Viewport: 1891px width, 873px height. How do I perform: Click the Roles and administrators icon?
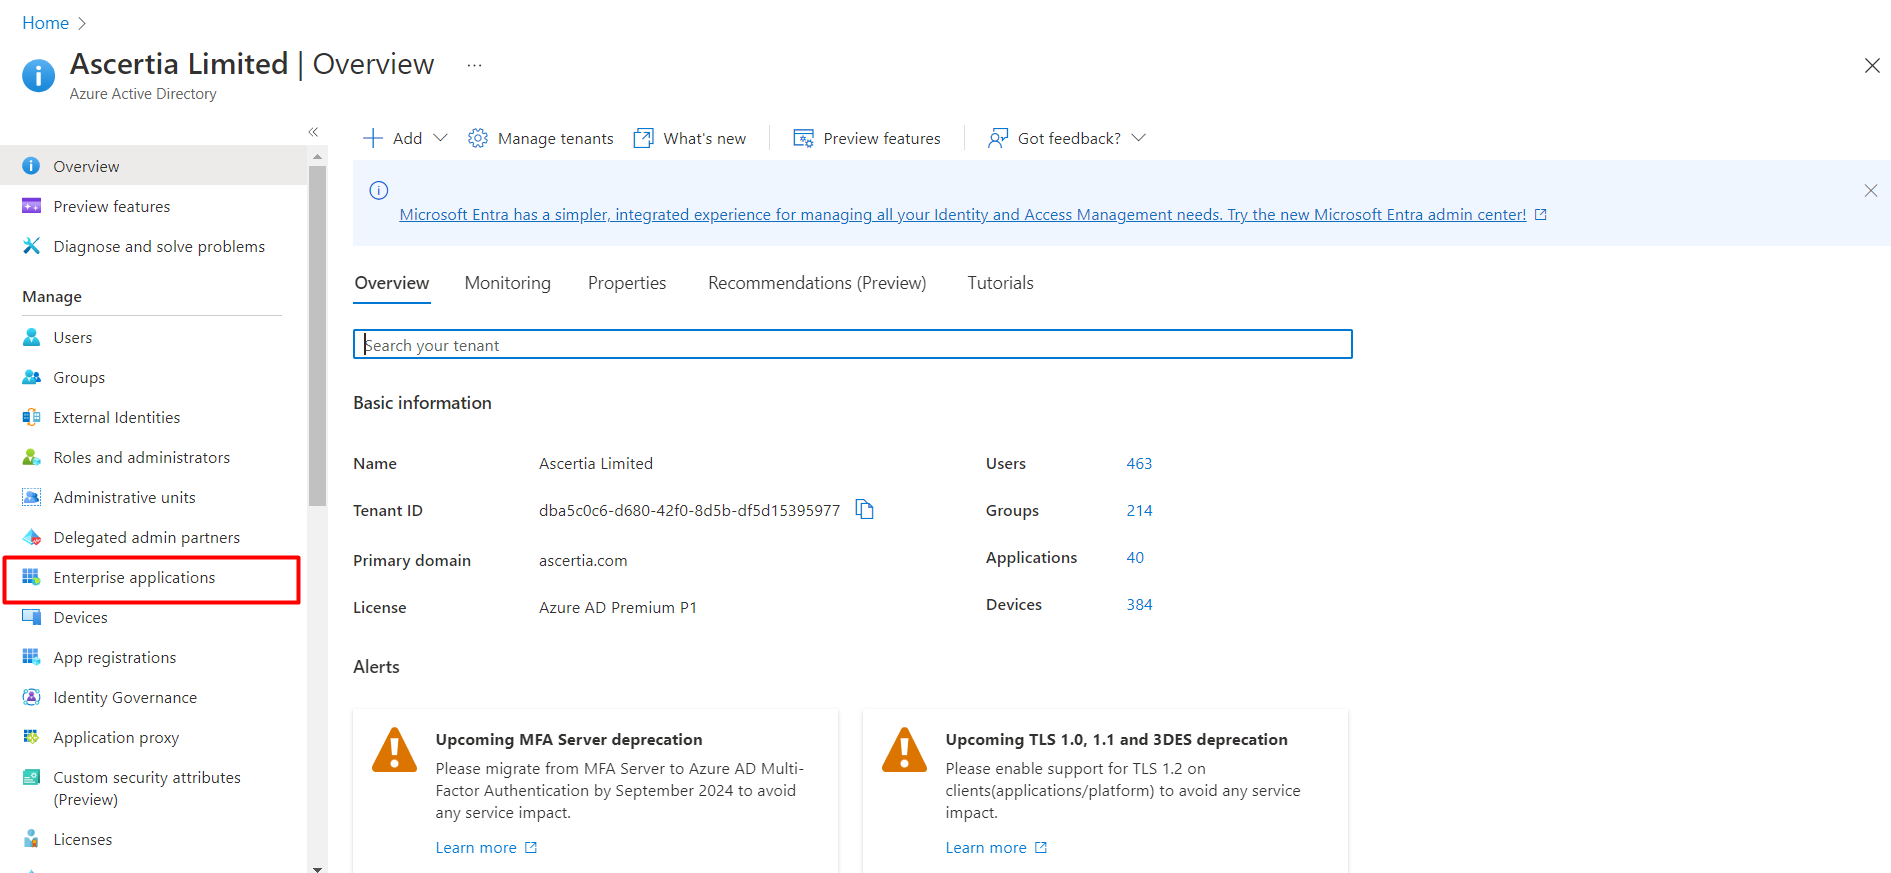31,457
